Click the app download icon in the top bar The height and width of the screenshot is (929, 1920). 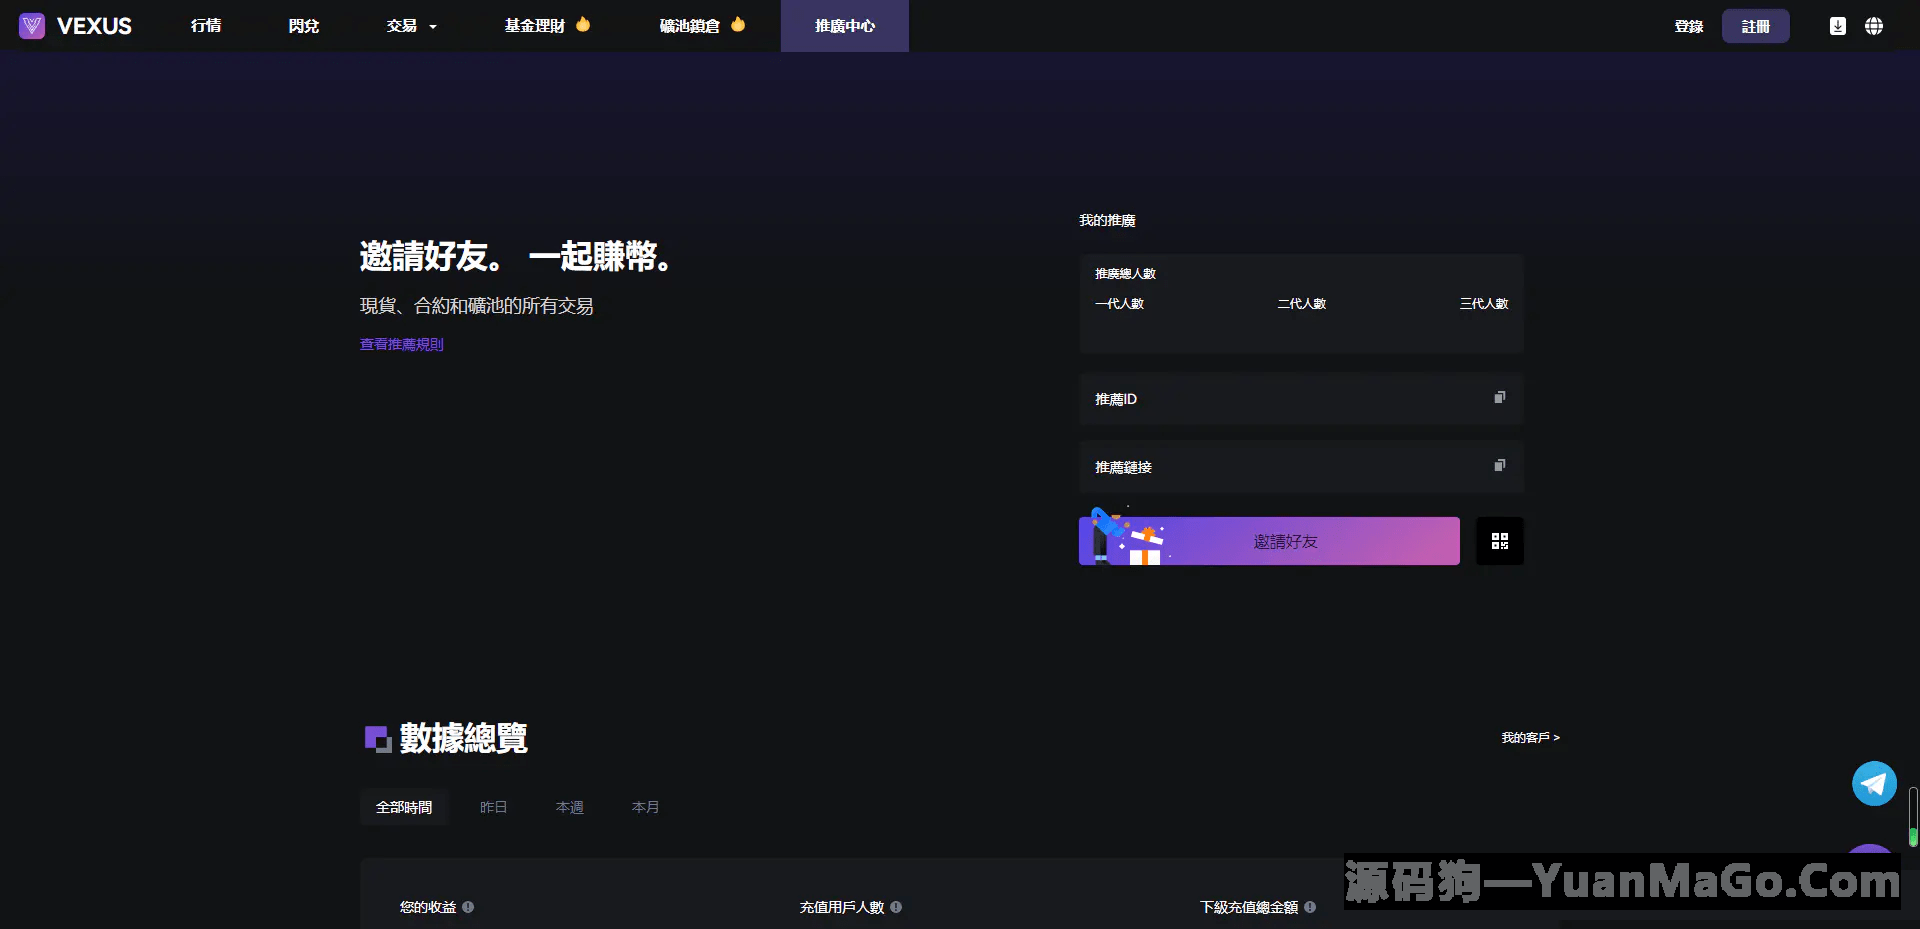pos(1837,26)
